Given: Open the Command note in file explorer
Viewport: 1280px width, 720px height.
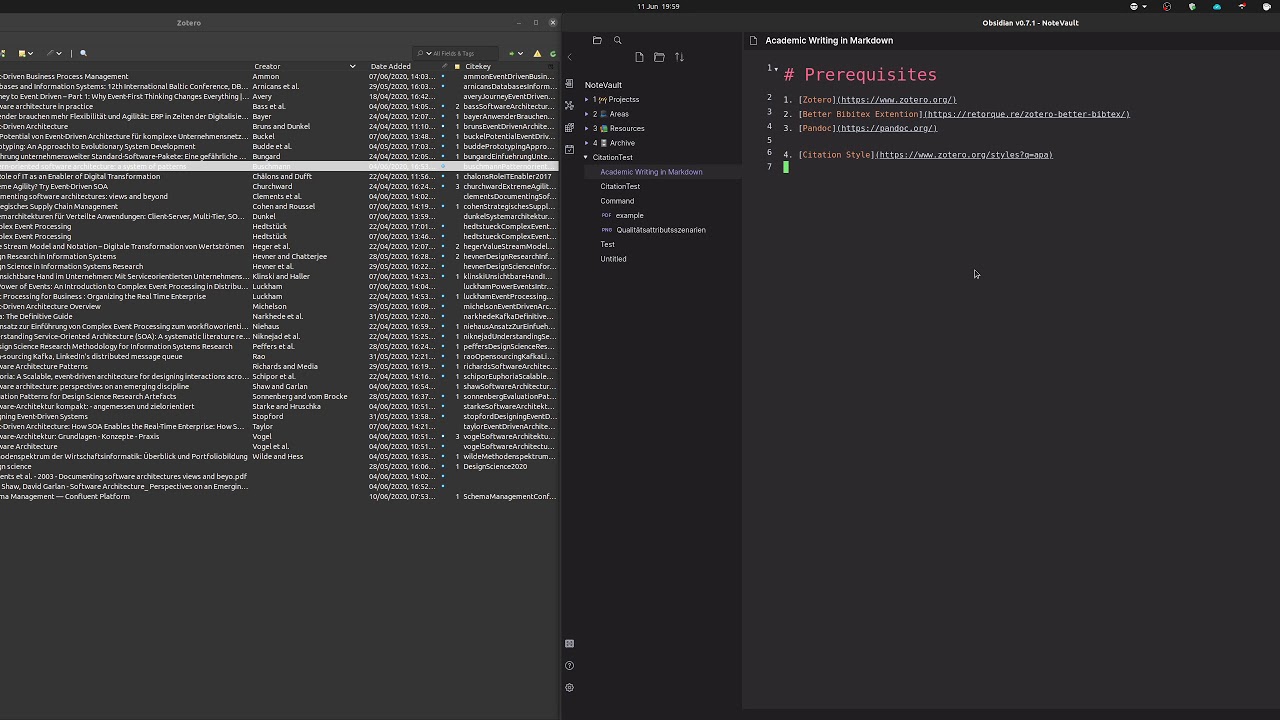Looking at the screenshot, I should click(617, 201).
